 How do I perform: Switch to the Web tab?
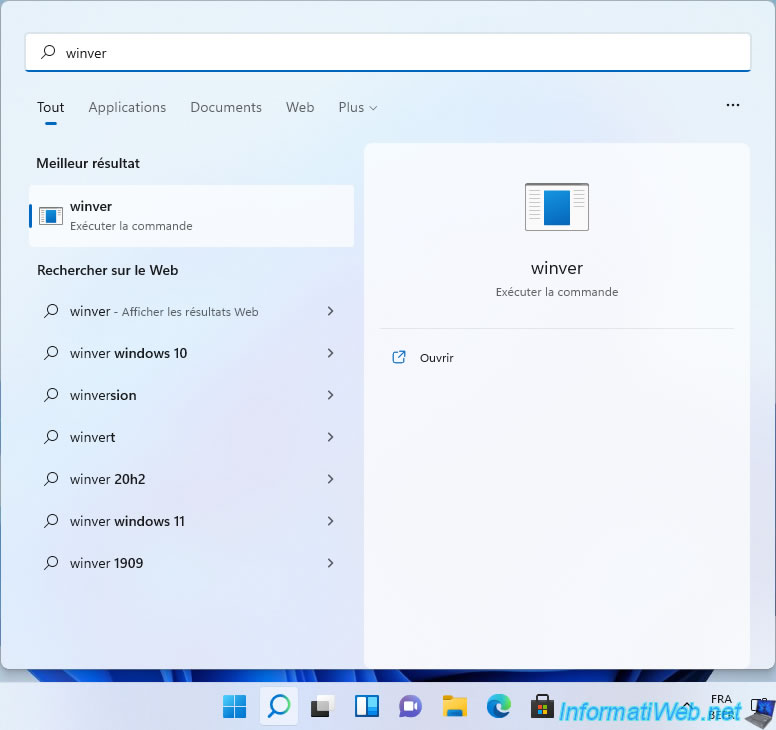click(300, 107)
